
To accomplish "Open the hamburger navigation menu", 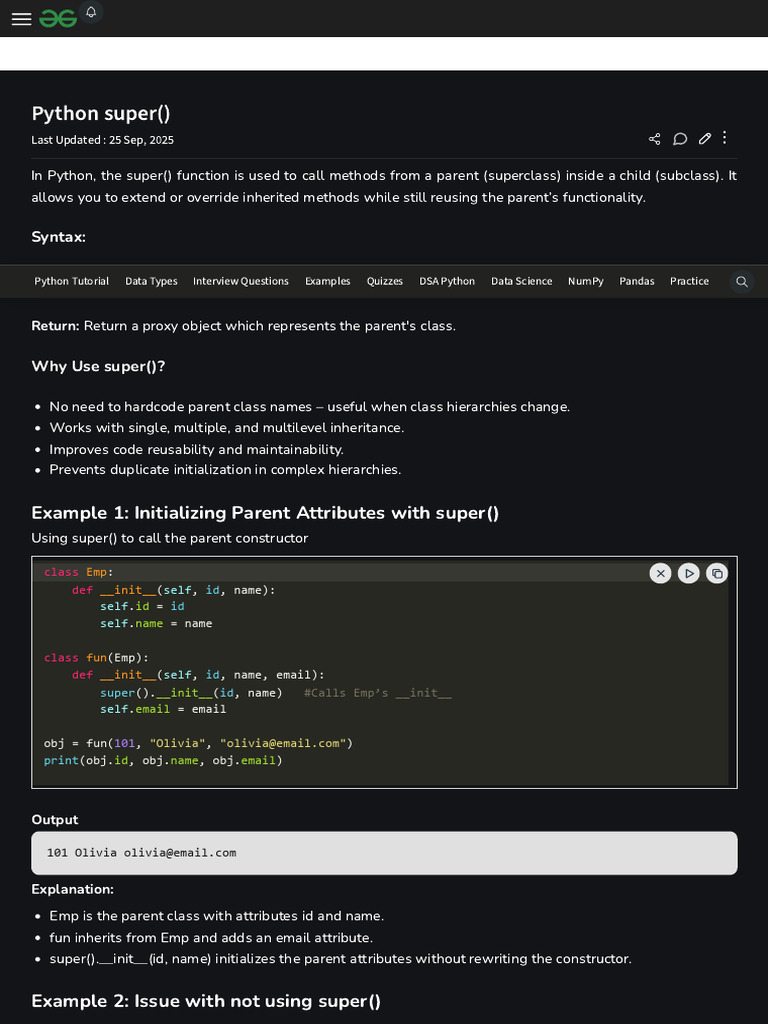I will pyautogui.click(x=21, y=19).
